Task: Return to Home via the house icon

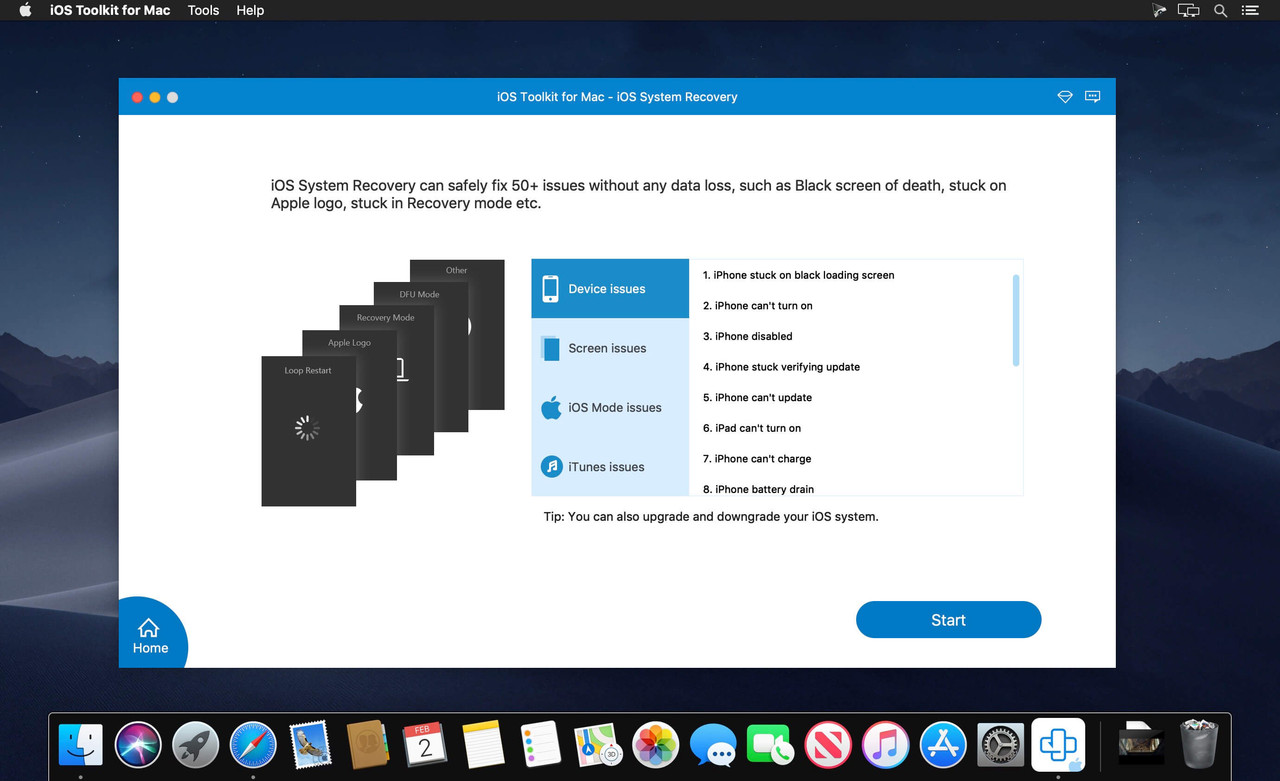Action: point(150,630)
